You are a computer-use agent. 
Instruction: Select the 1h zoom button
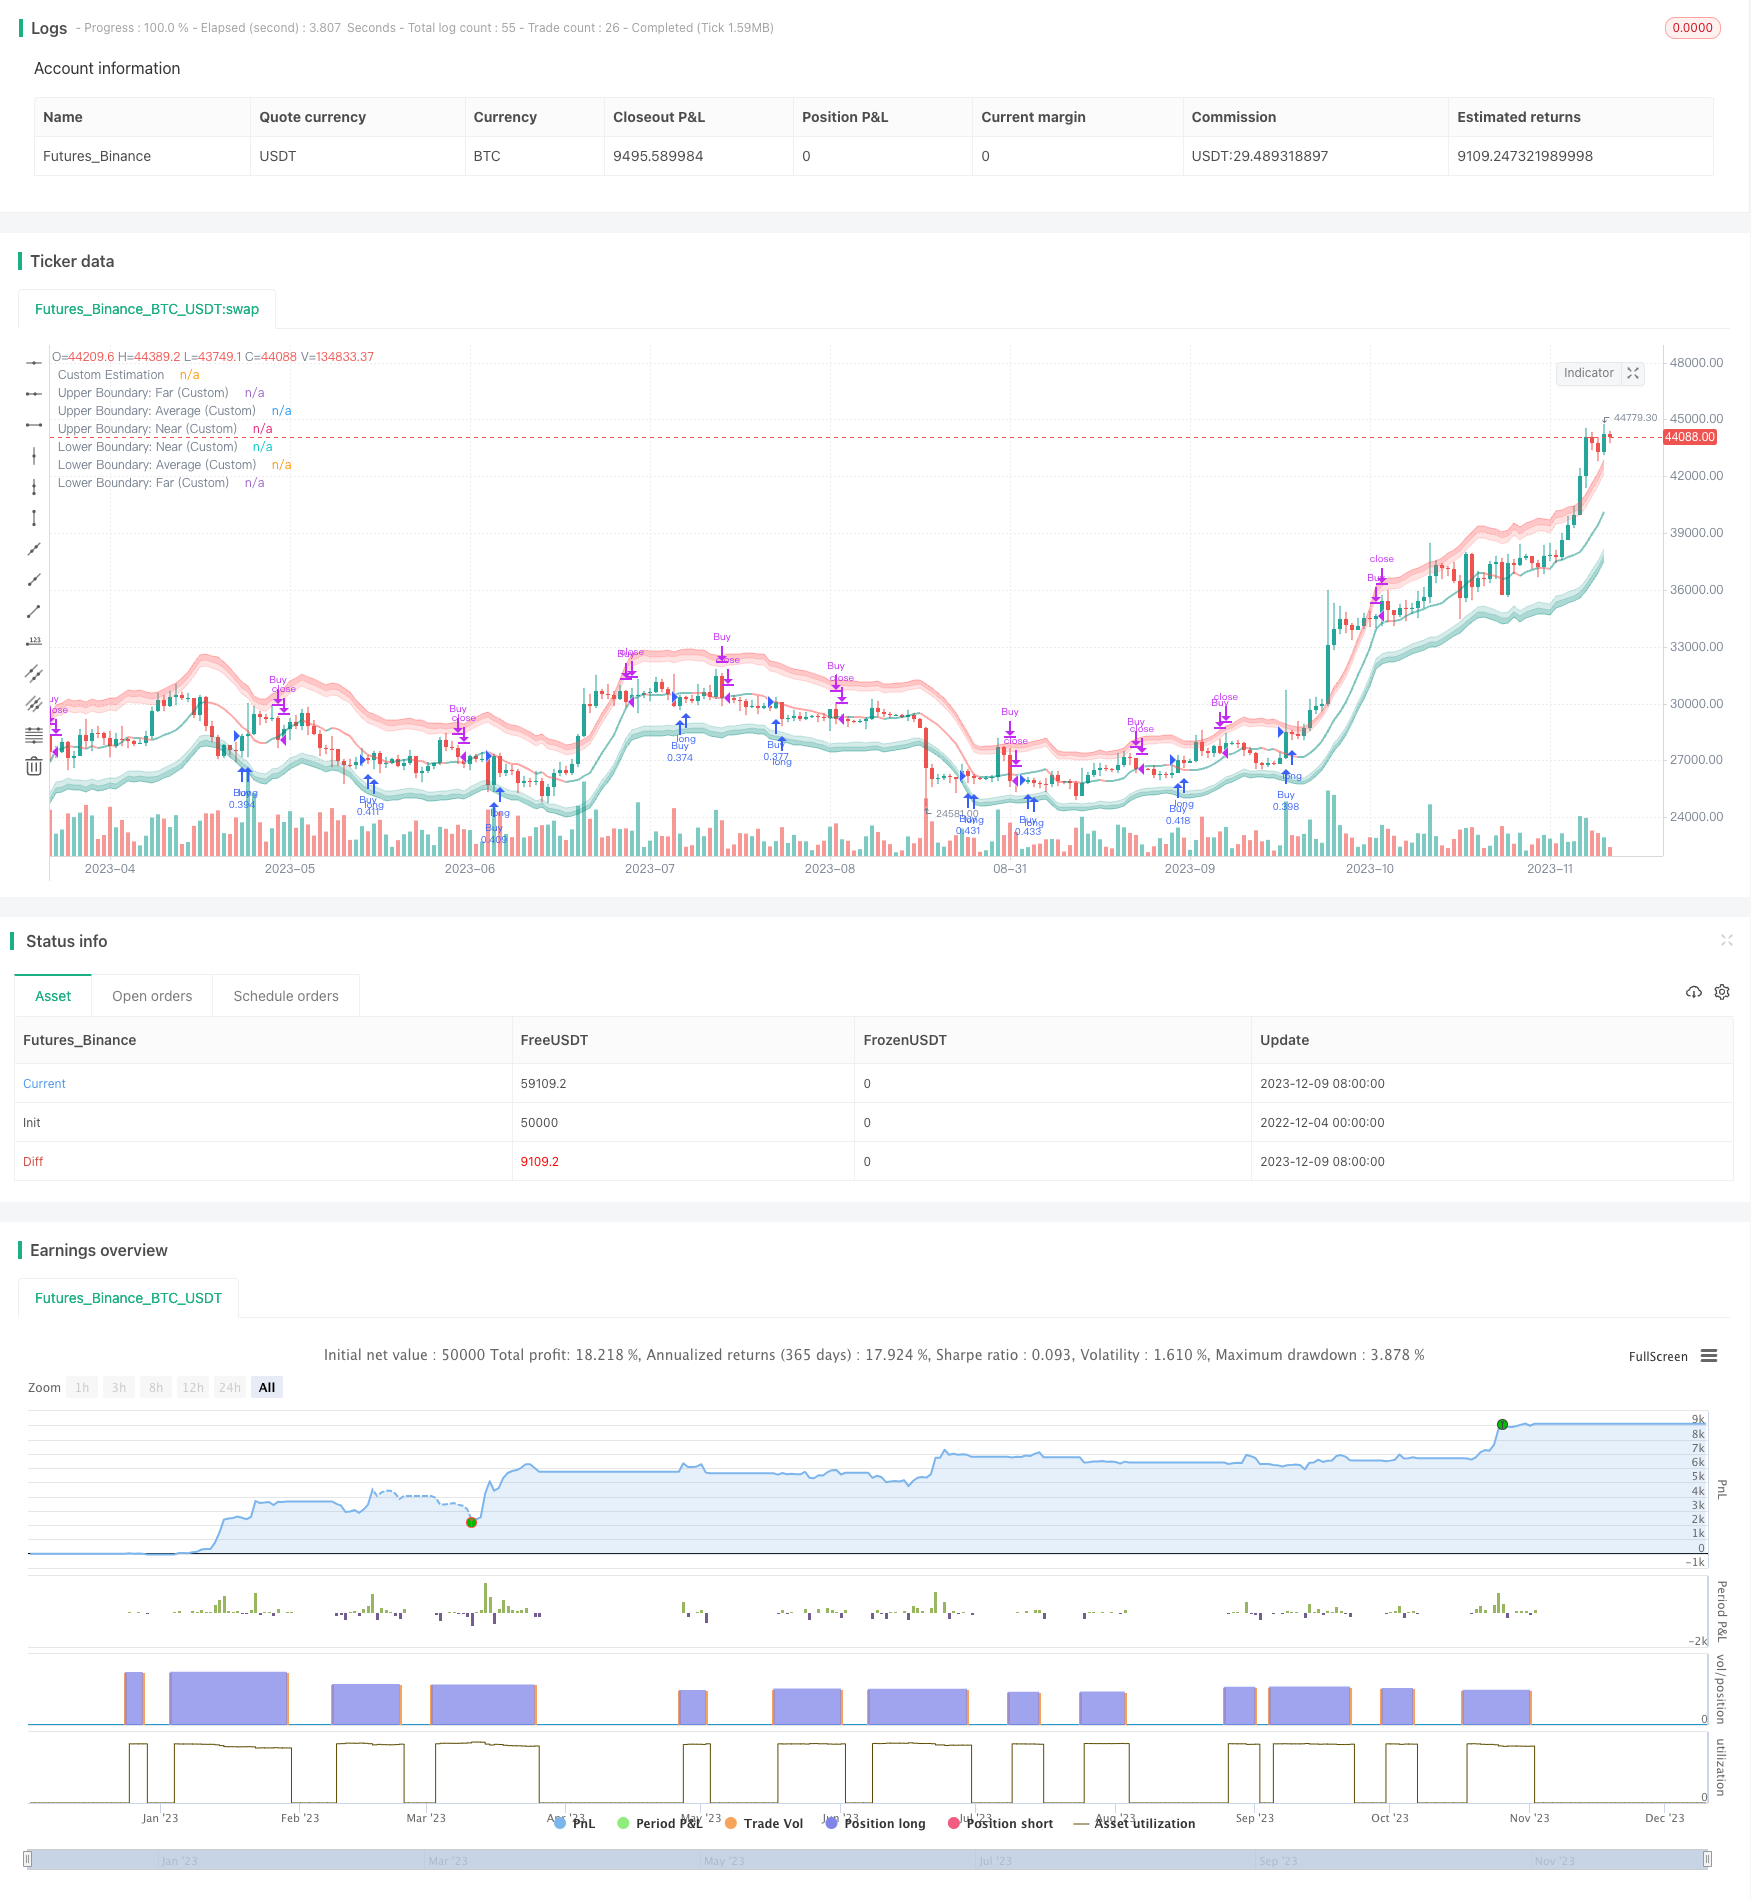pos(82,1387)
